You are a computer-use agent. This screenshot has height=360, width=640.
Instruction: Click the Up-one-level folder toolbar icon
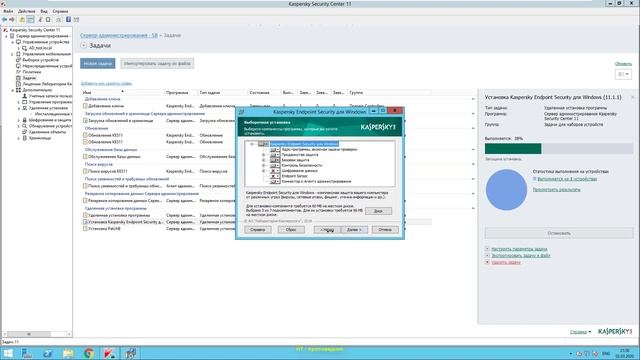[x=22, y=20]
